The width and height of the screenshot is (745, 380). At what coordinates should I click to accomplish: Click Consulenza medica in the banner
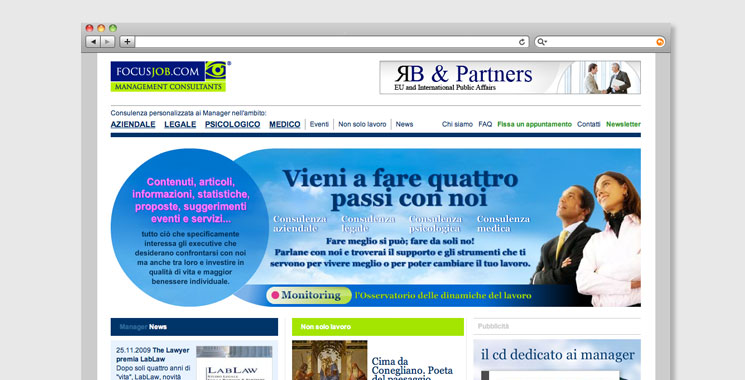[503, 224]
